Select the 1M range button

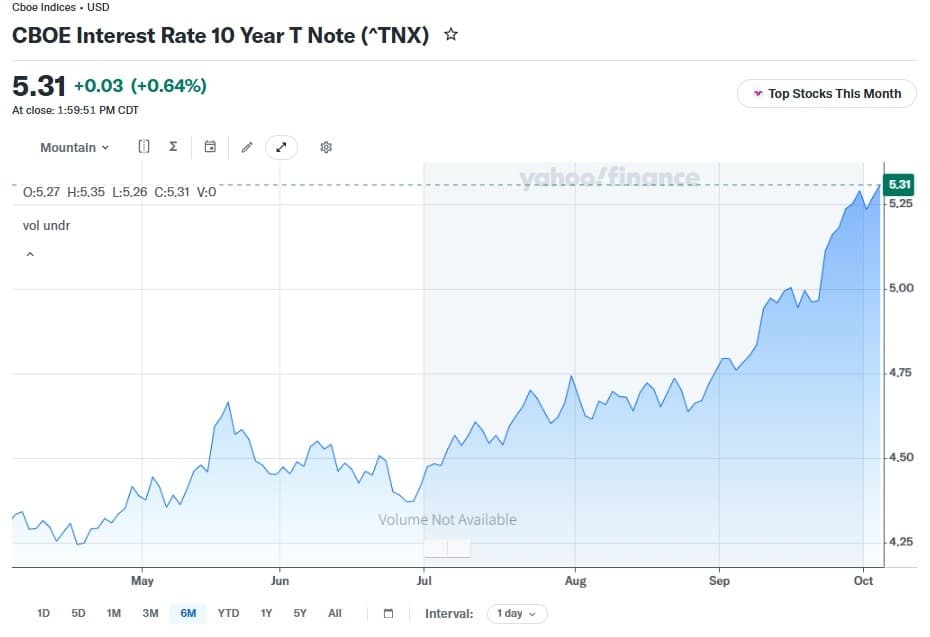coord(113,613)
